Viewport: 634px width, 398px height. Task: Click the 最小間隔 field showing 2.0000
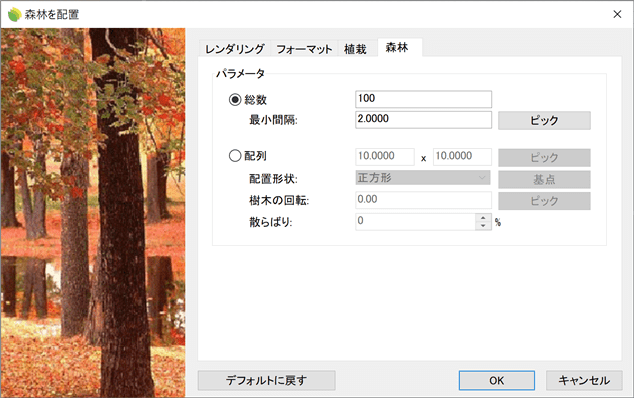423,120
